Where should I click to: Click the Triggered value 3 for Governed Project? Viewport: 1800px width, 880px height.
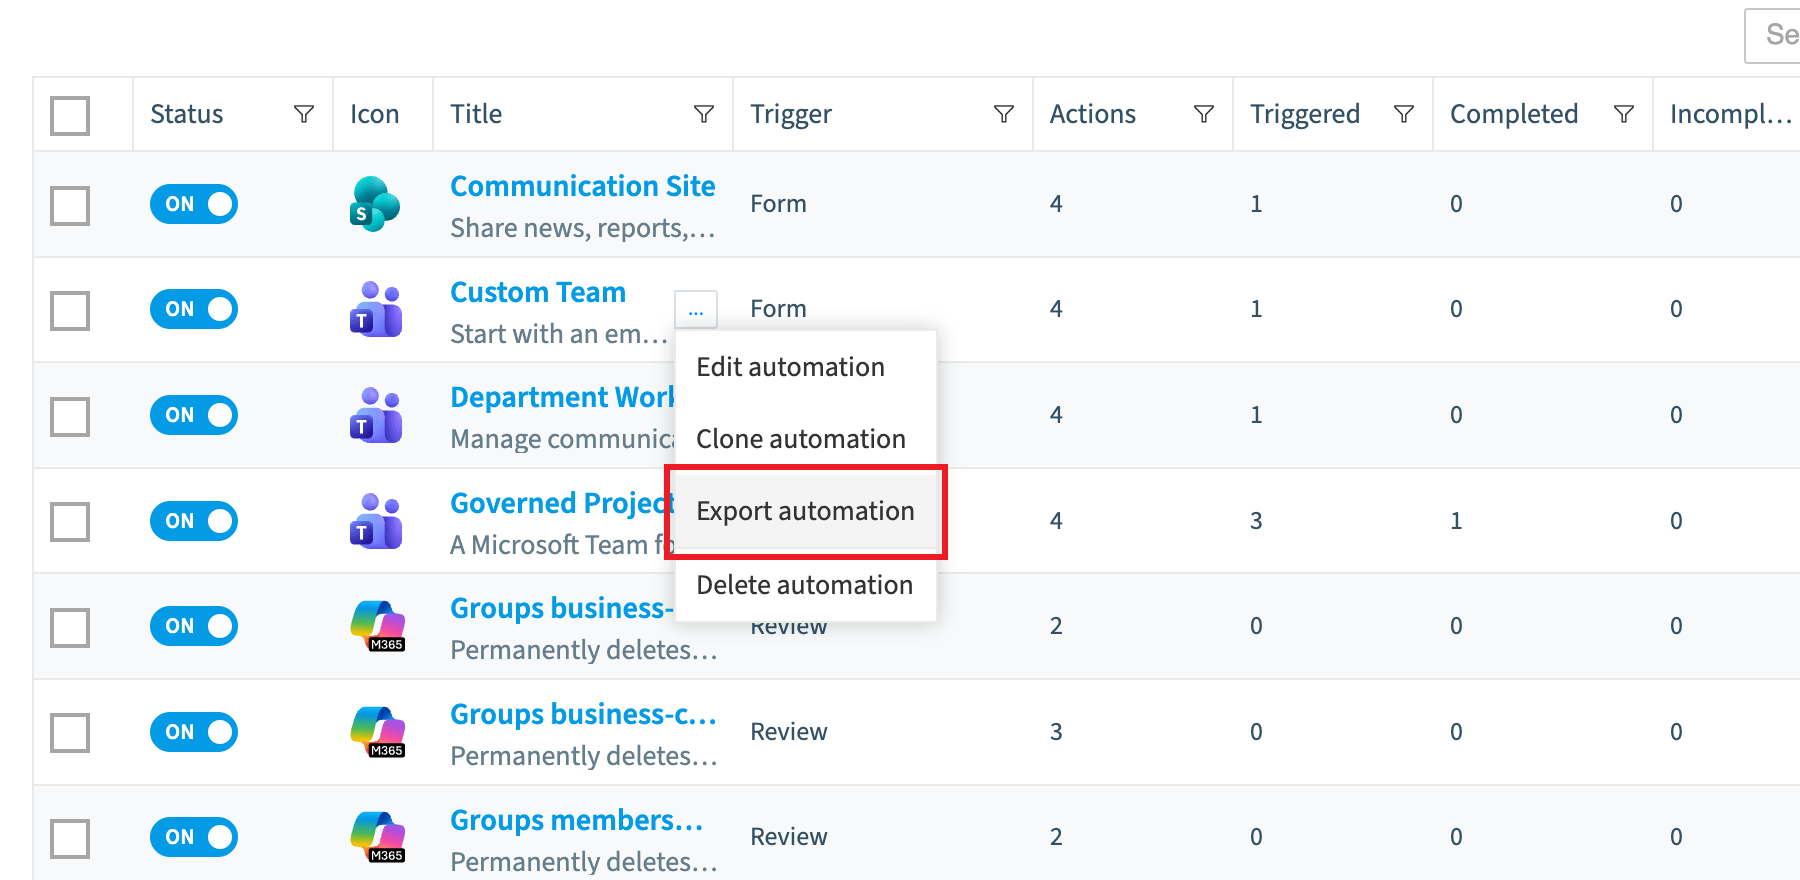tap(1256, 521)
